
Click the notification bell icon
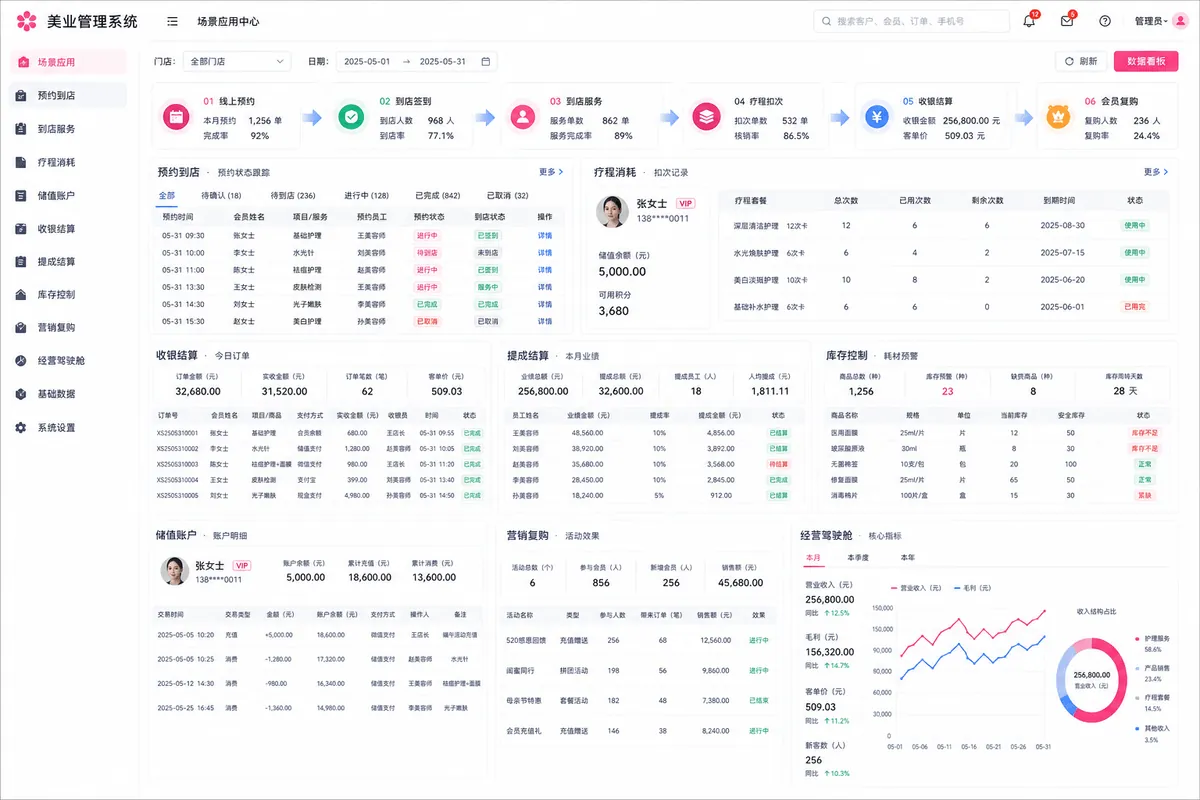pyautogui.click(x=1029, y=21)
